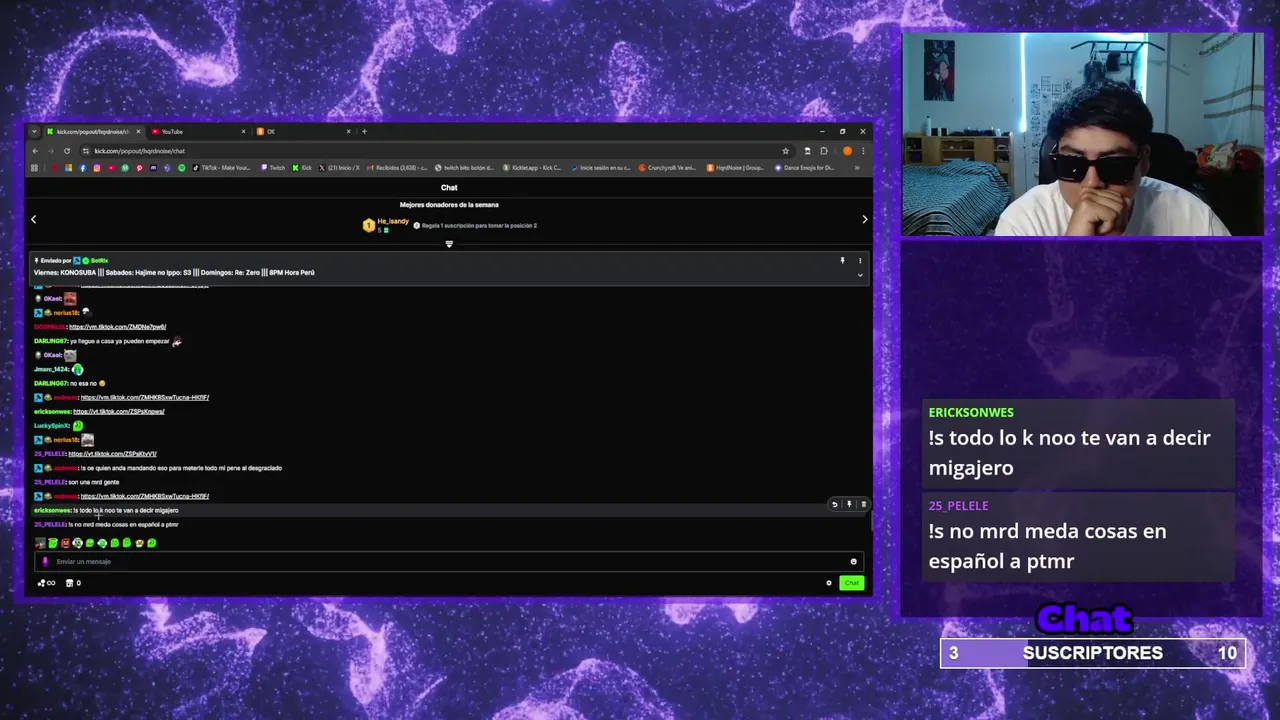The image size is (1280, 720).
Task: Open a new browser tab with plus
Action: pyautogui.click(x=364, y=131)
